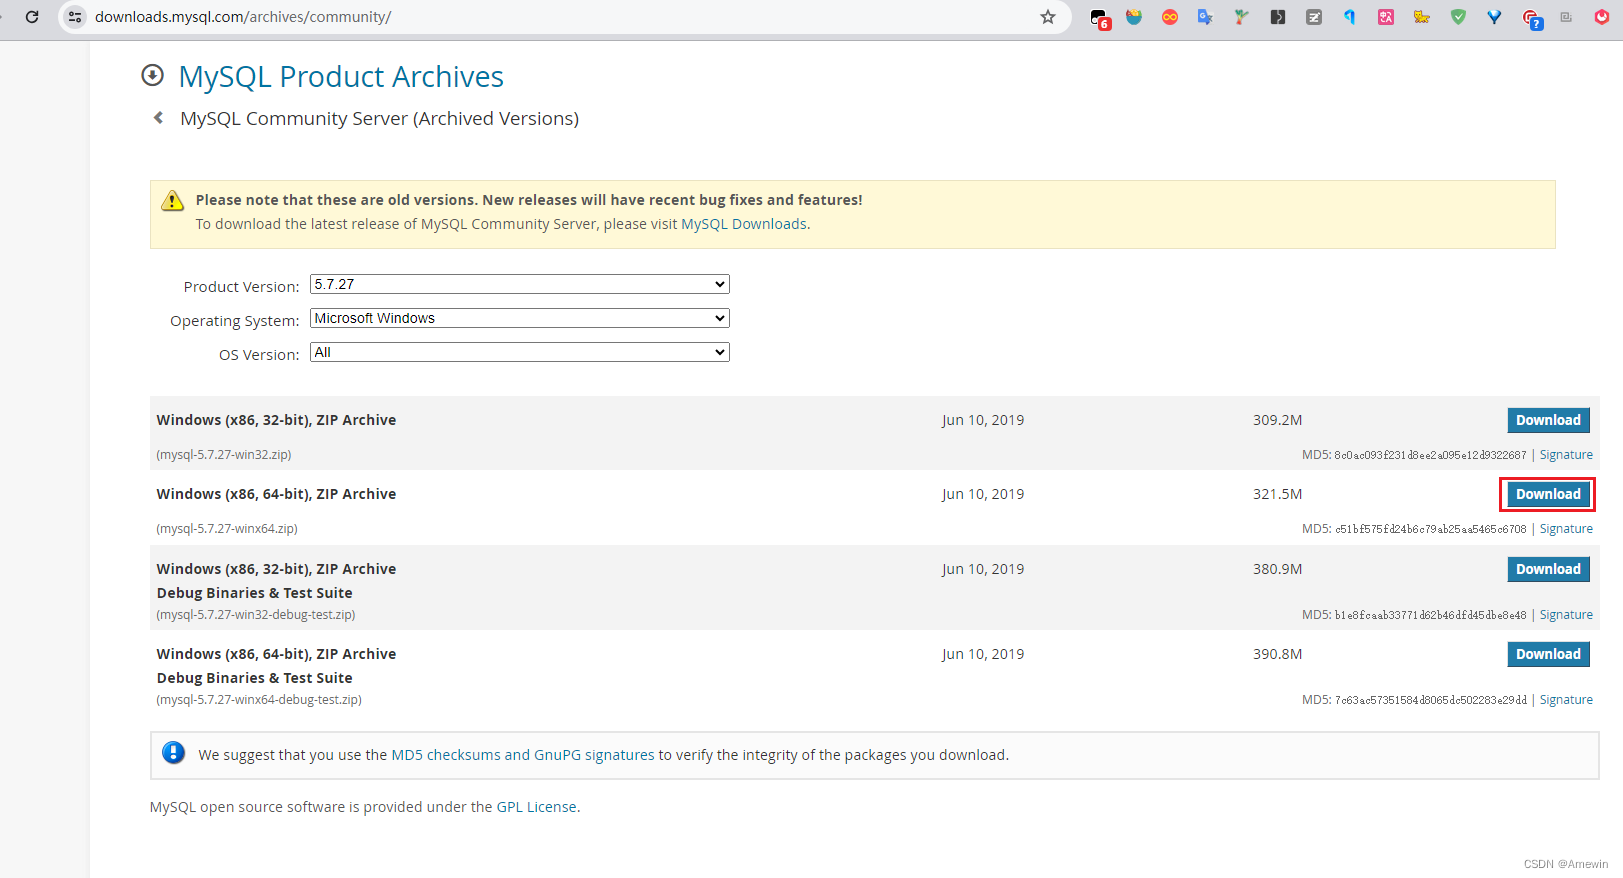This screenshot has height=878, width=1623.
Task: Click the 321.5M file size text
Action: [1277, 494]
